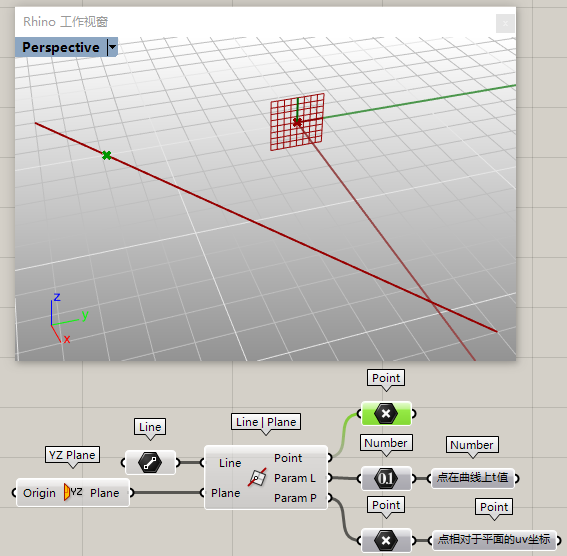Click the grey Point parameter icon
Viewport: 567px width, 556px height.
coord(386,540)
